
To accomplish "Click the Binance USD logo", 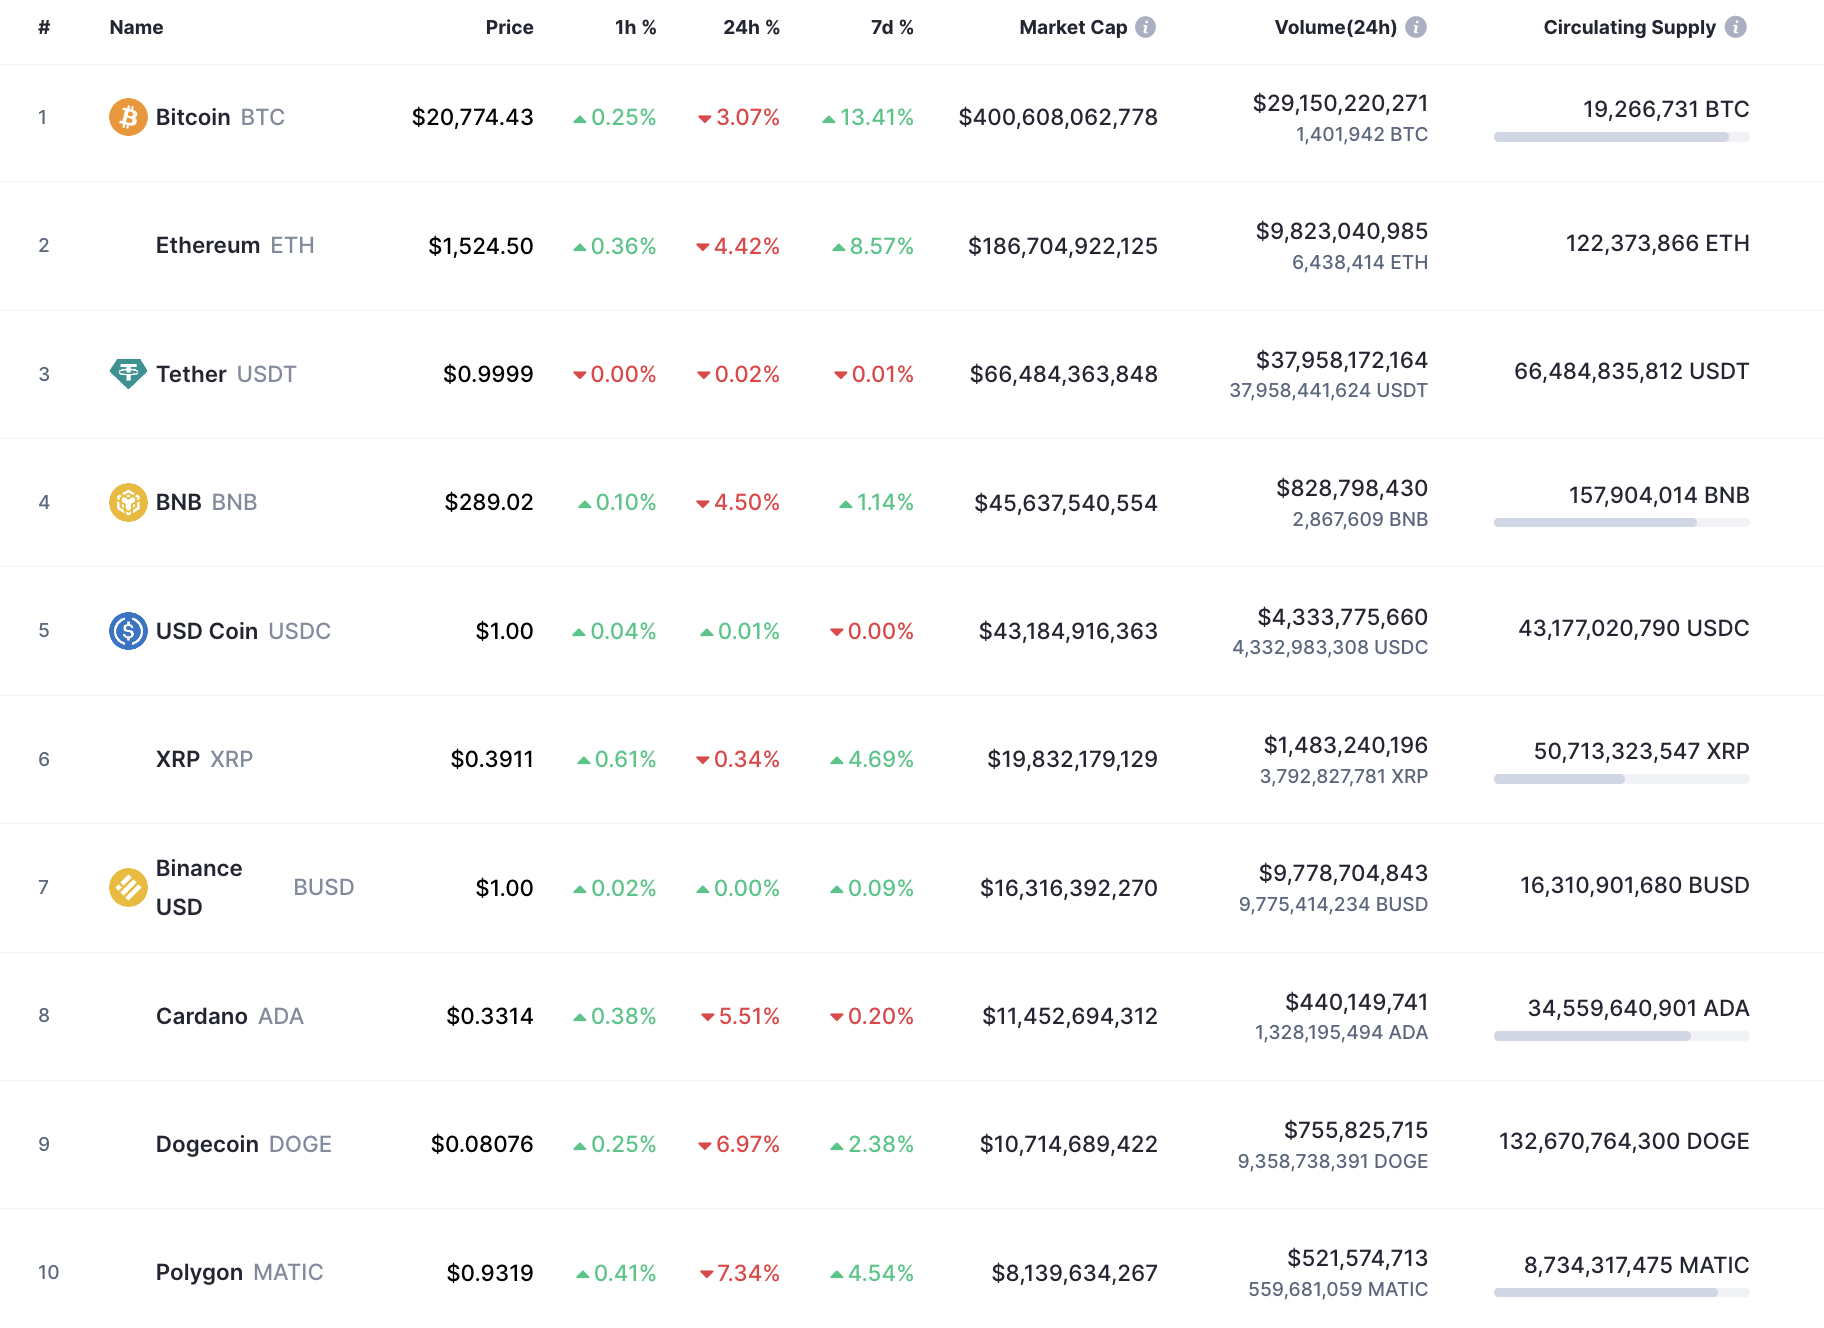I will click(x=128, y=887).
